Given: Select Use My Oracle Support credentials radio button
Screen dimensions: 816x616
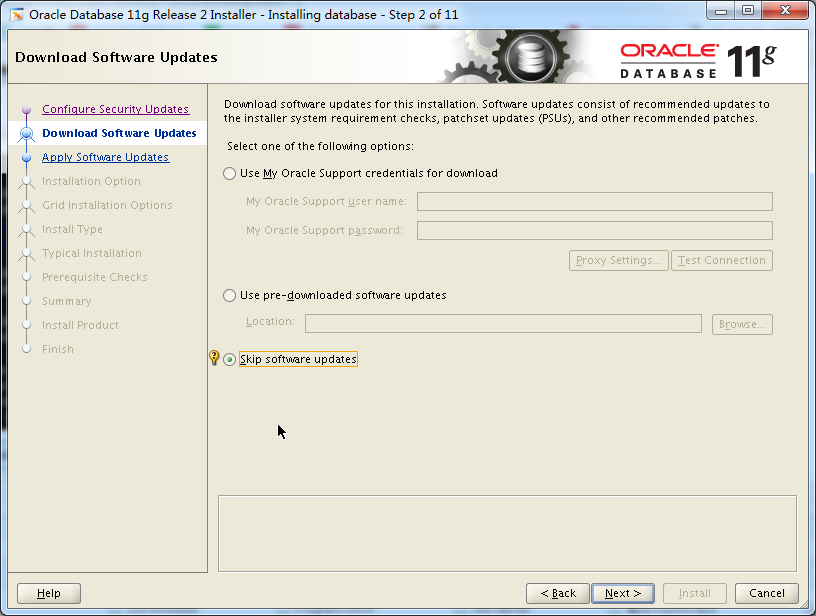Looking at the screenshot, I should [230, 174].
